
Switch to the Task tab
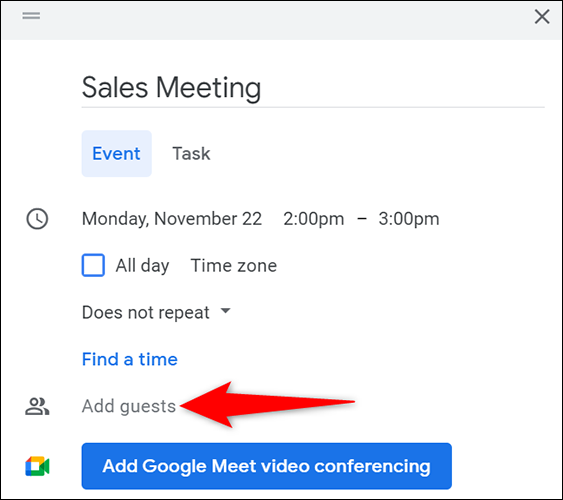191,154
